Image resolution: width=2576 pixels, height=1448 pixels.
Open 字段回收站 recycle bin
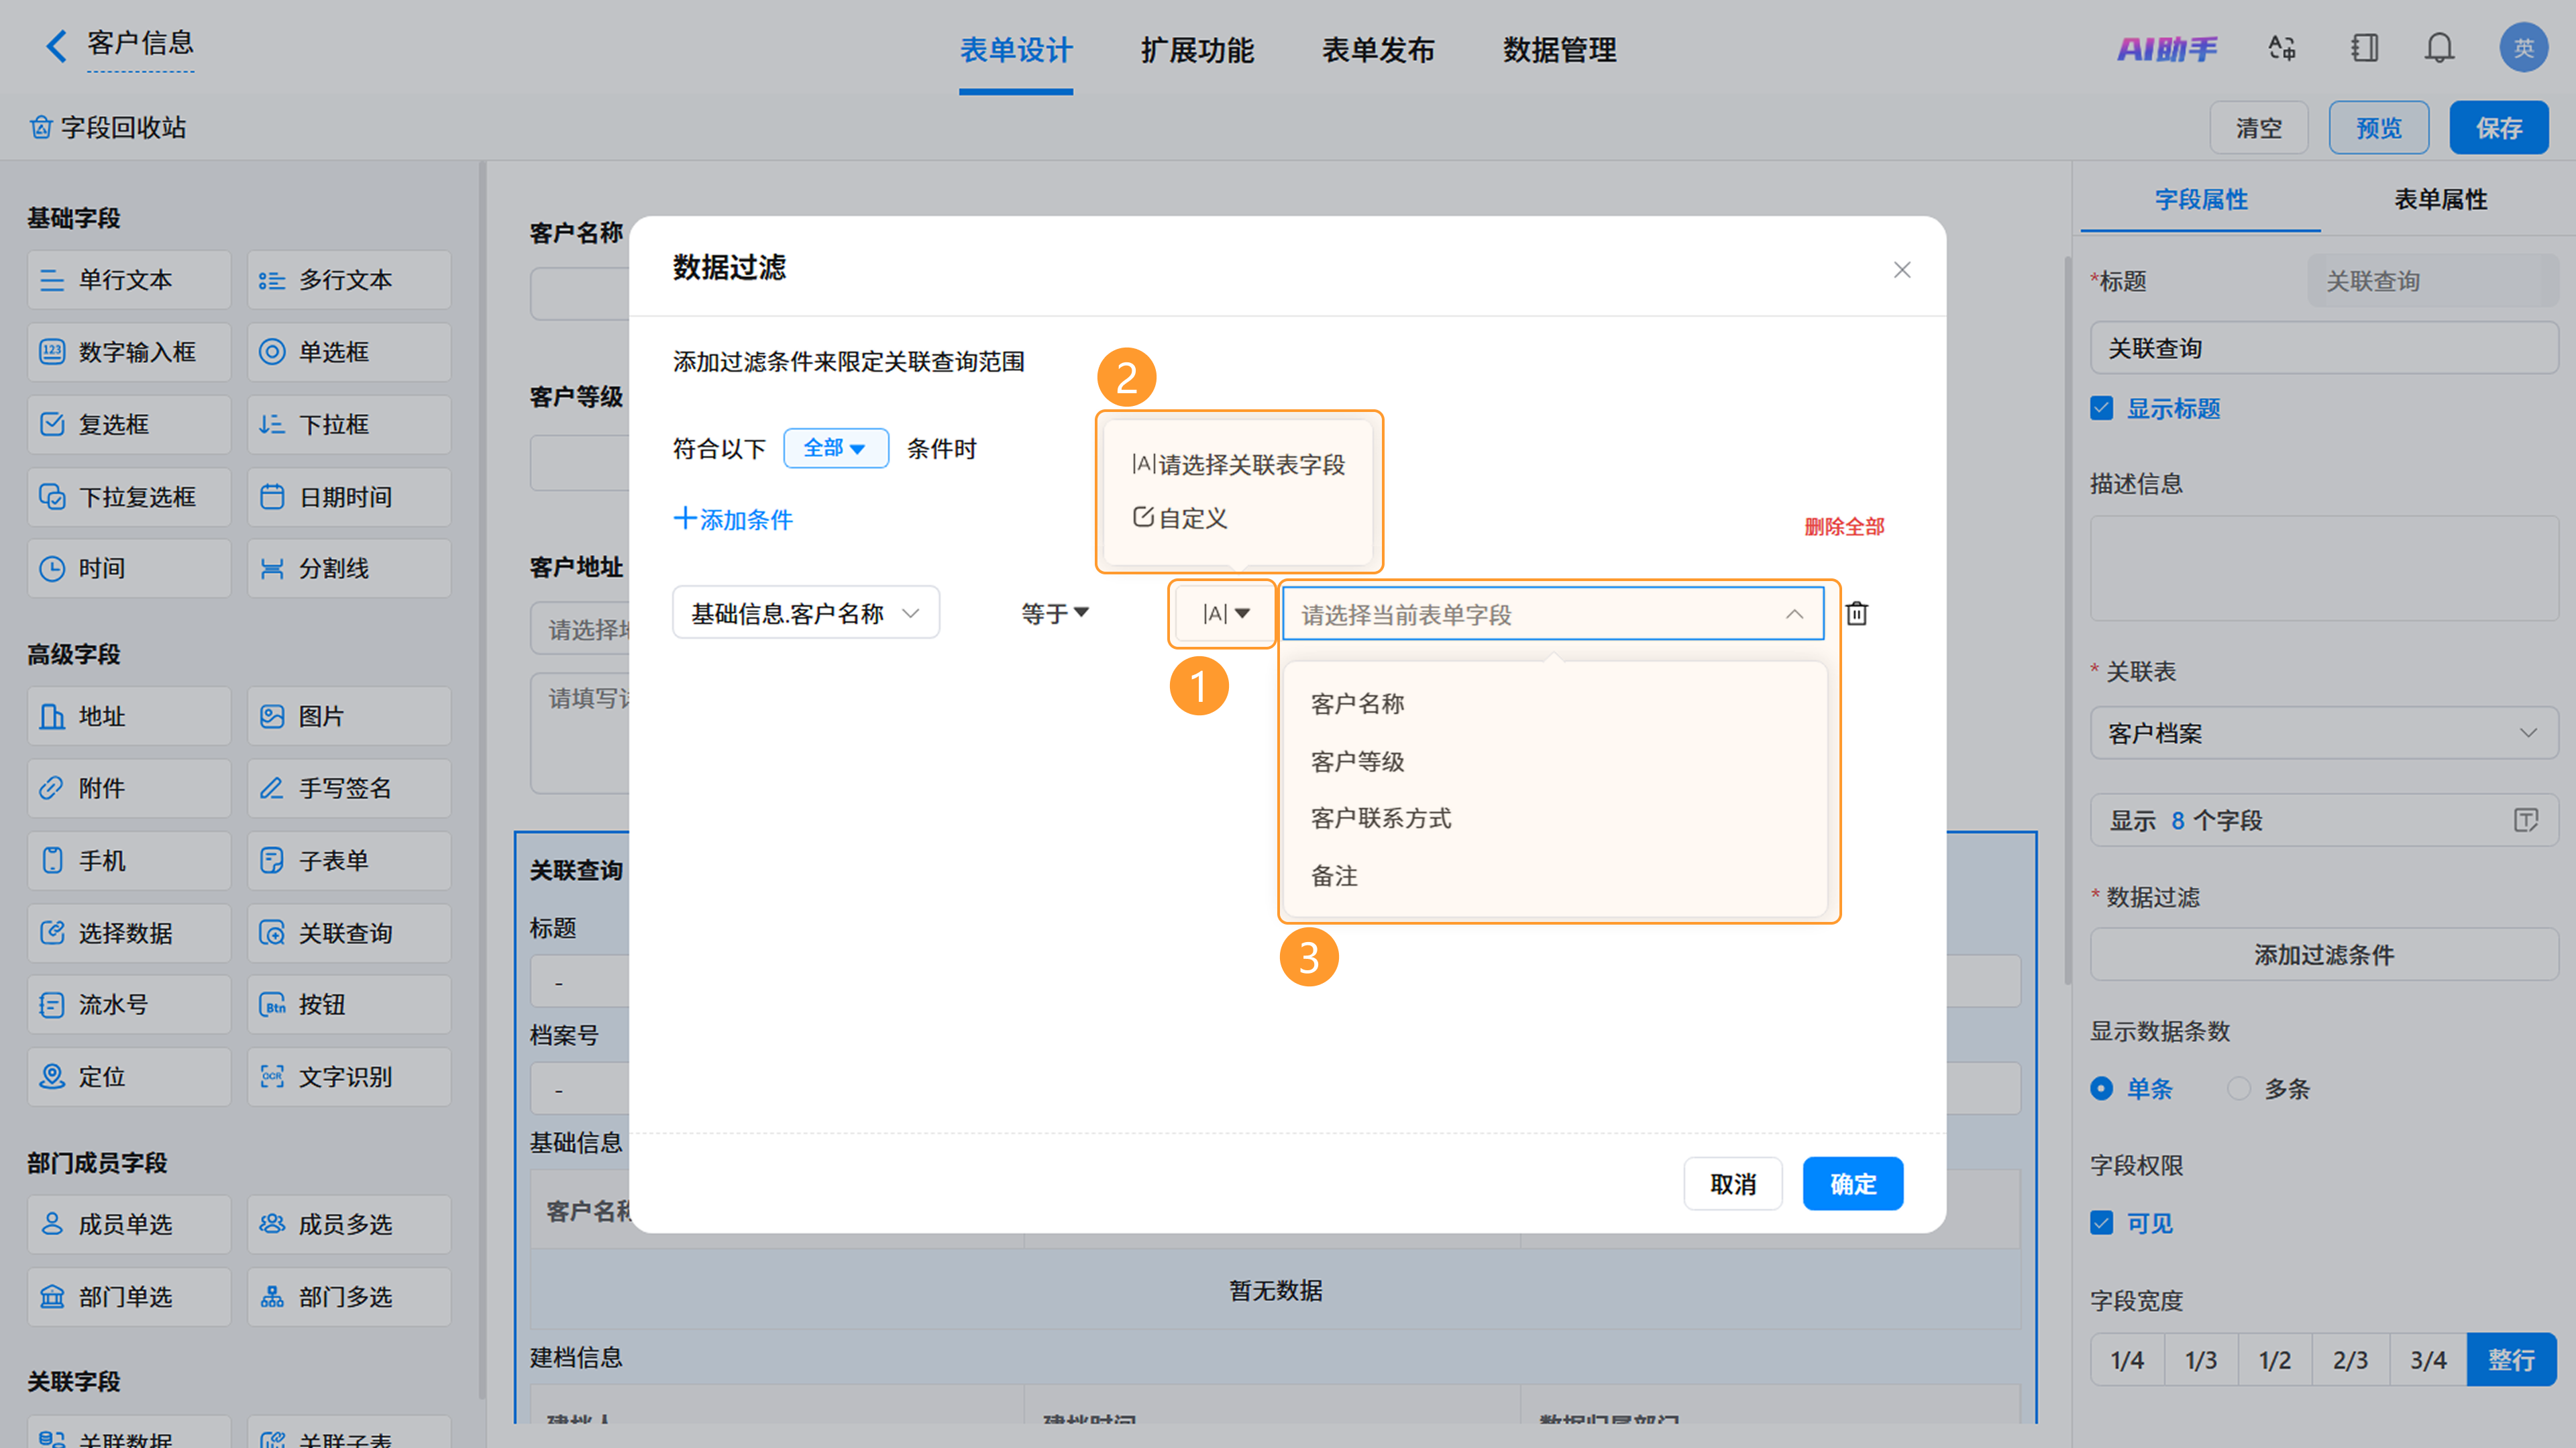click(108, 127)
